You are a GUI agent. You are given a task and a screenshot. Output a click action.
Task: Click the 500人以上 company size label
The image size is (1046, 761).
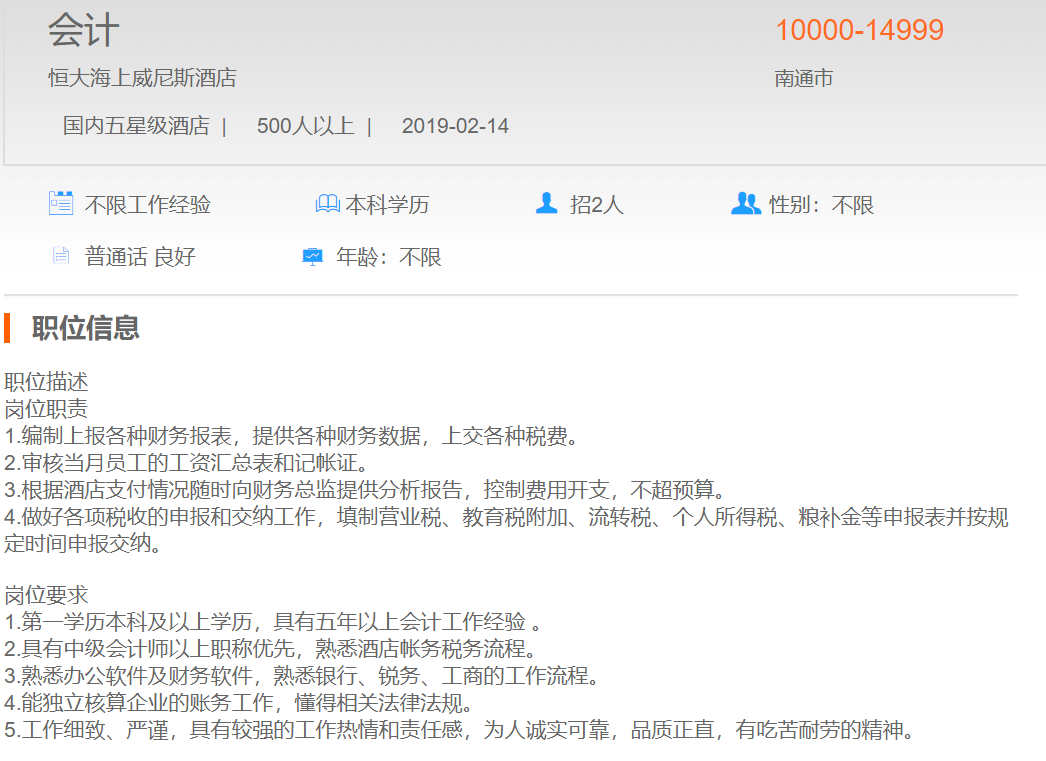point(305,126)
